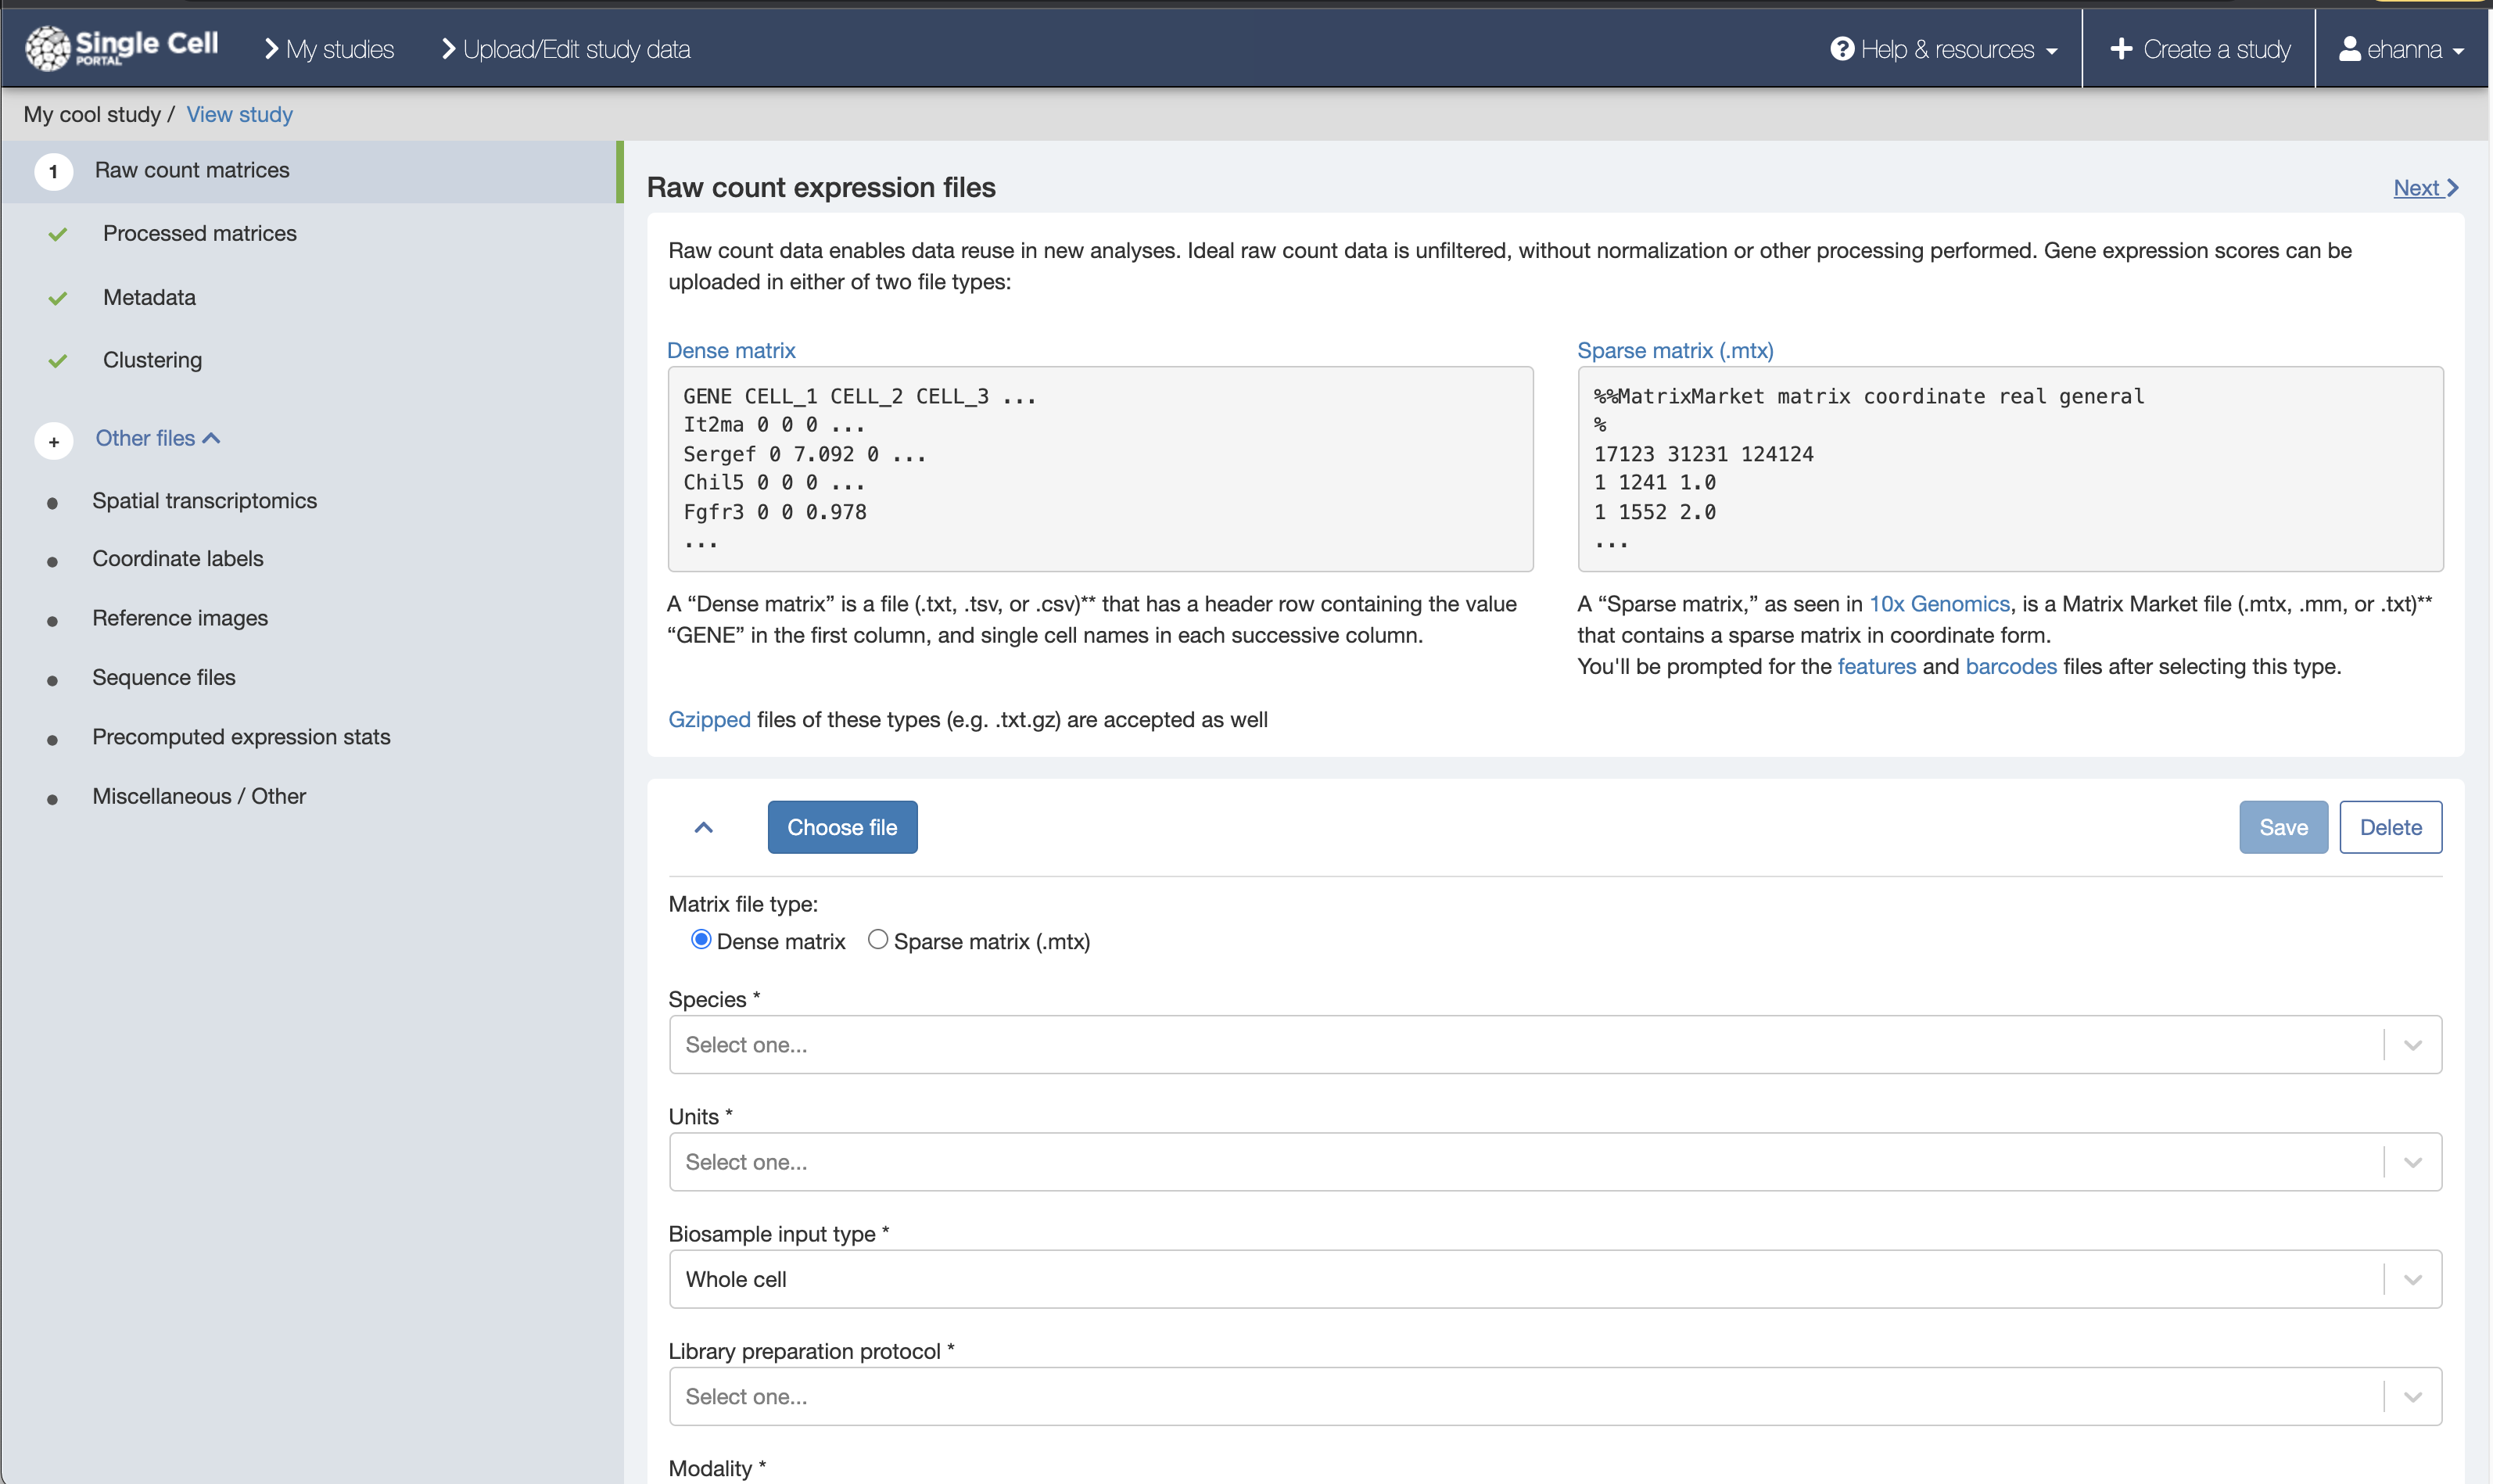Click Create a study
Screen dimensions: 2493x1484
pyautogui.click(x=2200, y=49)
